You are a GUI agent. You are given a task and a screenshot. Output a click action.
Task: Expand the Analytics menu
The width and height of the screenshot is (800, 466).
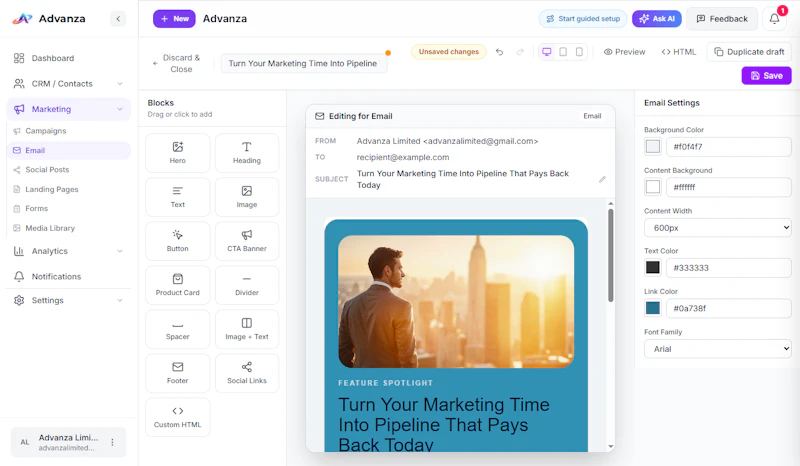pyautogui.click(x=69, y=251)
